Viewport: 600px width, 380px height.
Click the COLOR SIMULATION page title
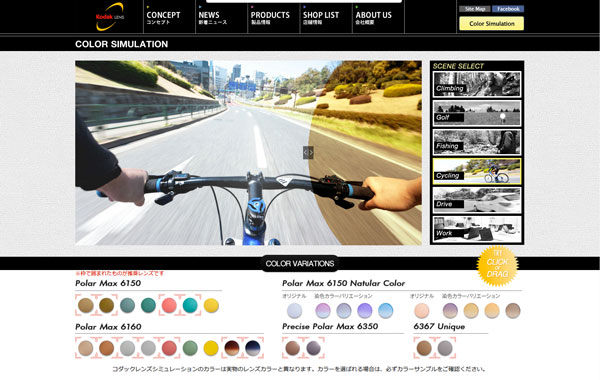121,44
